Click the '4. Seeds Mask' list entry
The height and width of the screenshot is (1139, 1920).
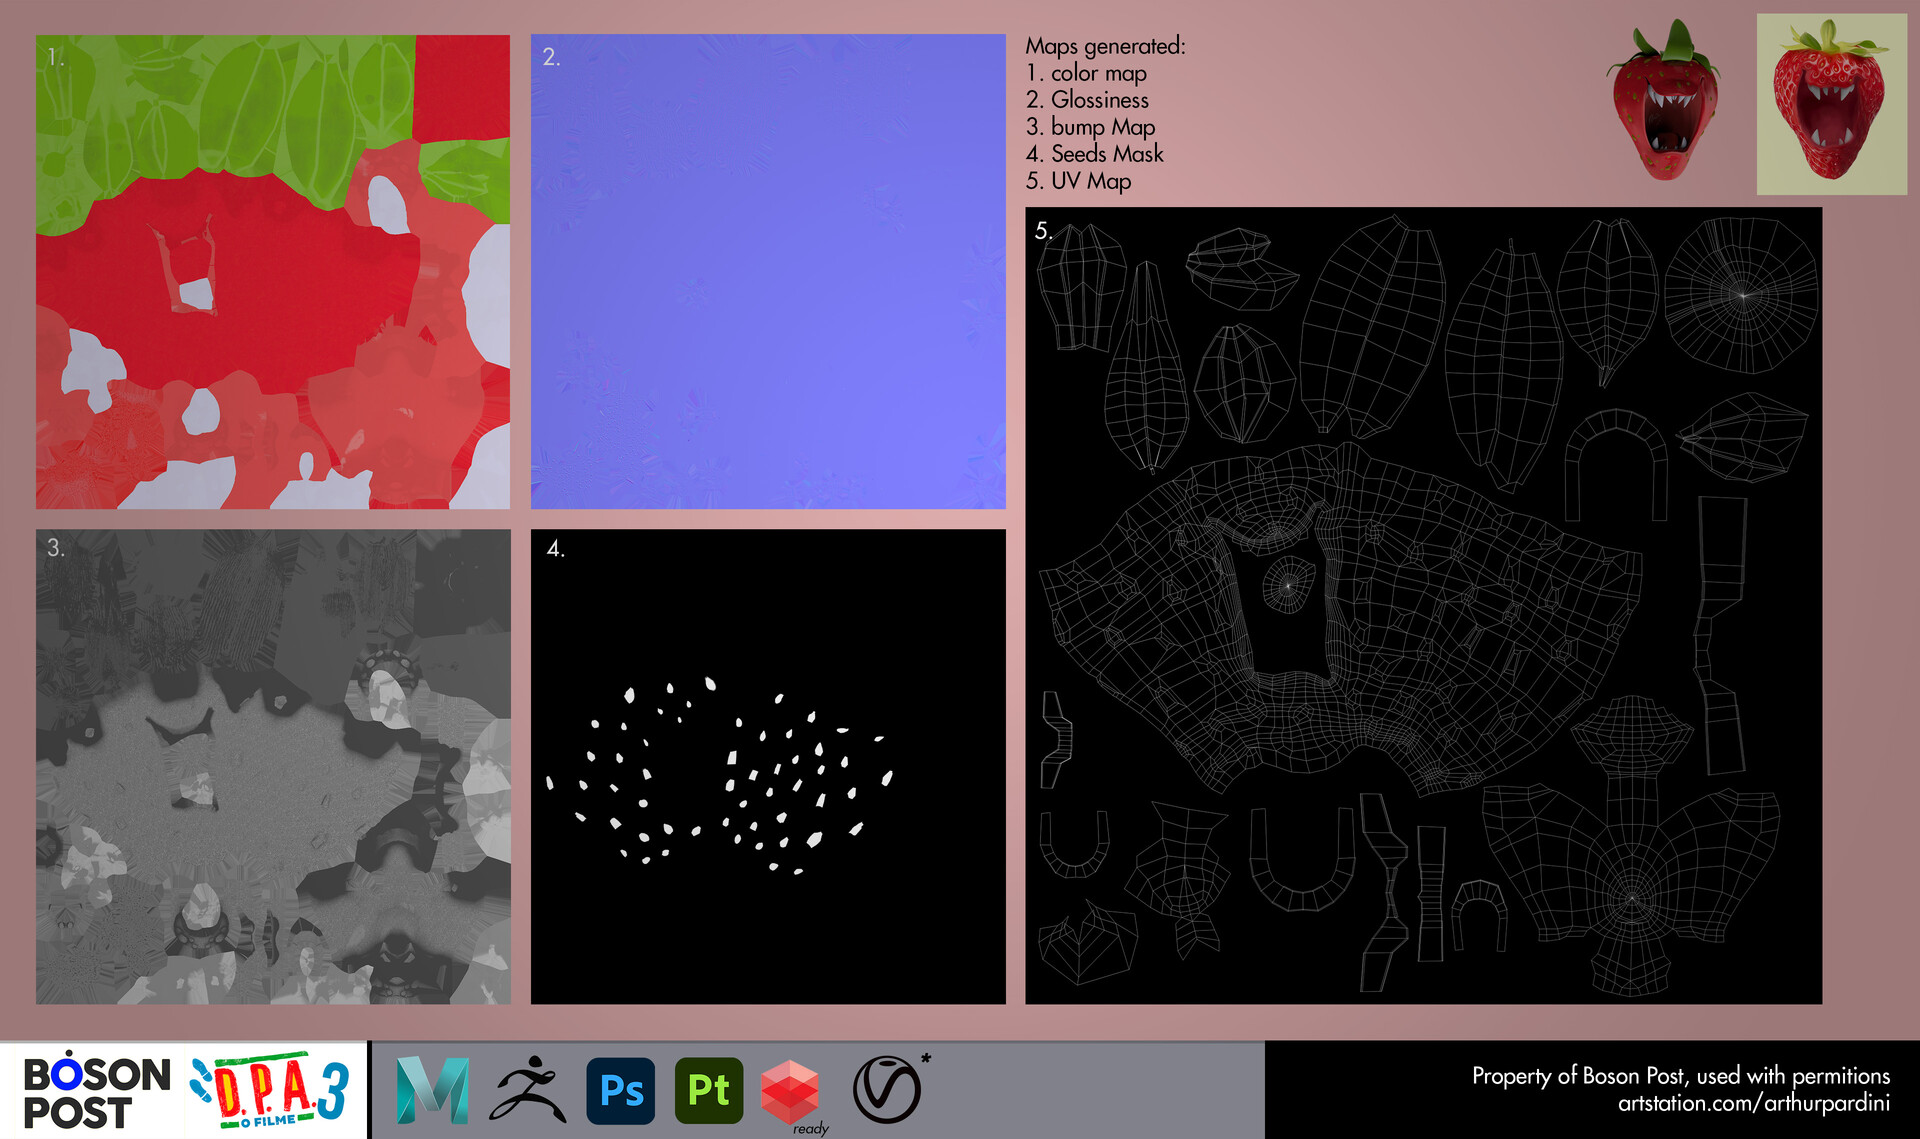click(x=1095, y=154)
